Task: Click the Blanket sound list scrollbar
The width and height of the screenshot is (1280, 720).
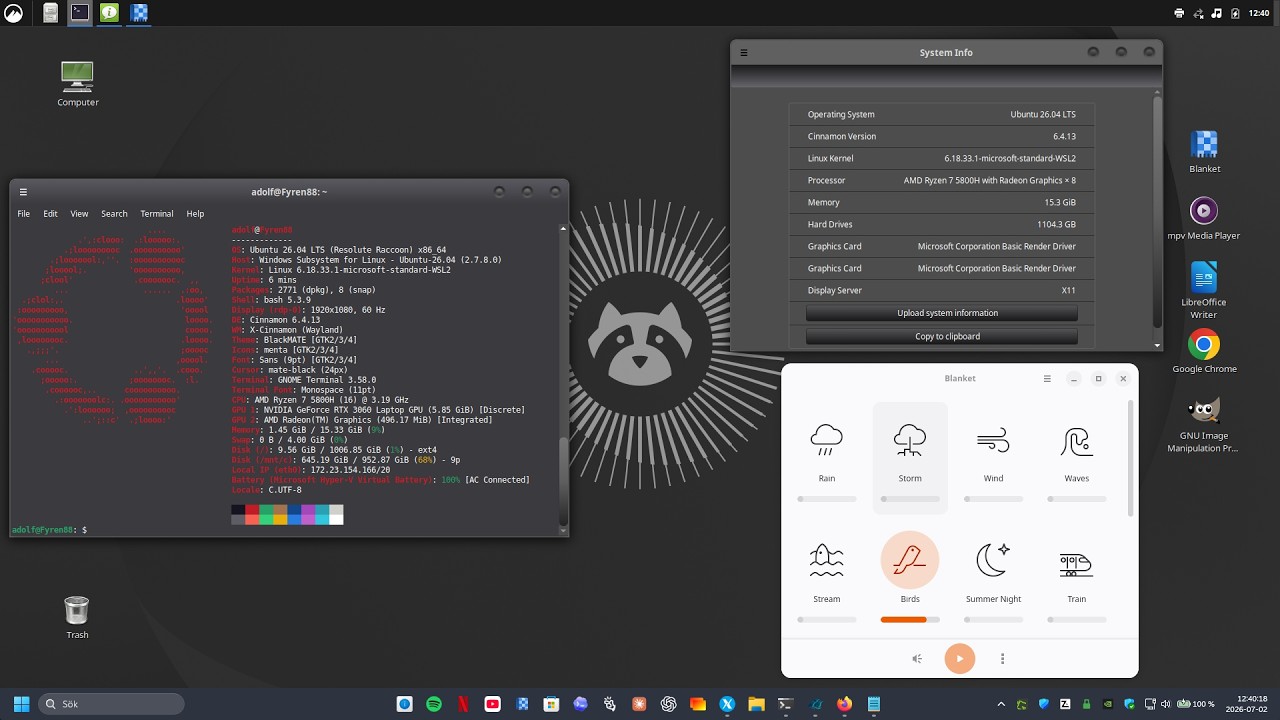Action: 1132,460
